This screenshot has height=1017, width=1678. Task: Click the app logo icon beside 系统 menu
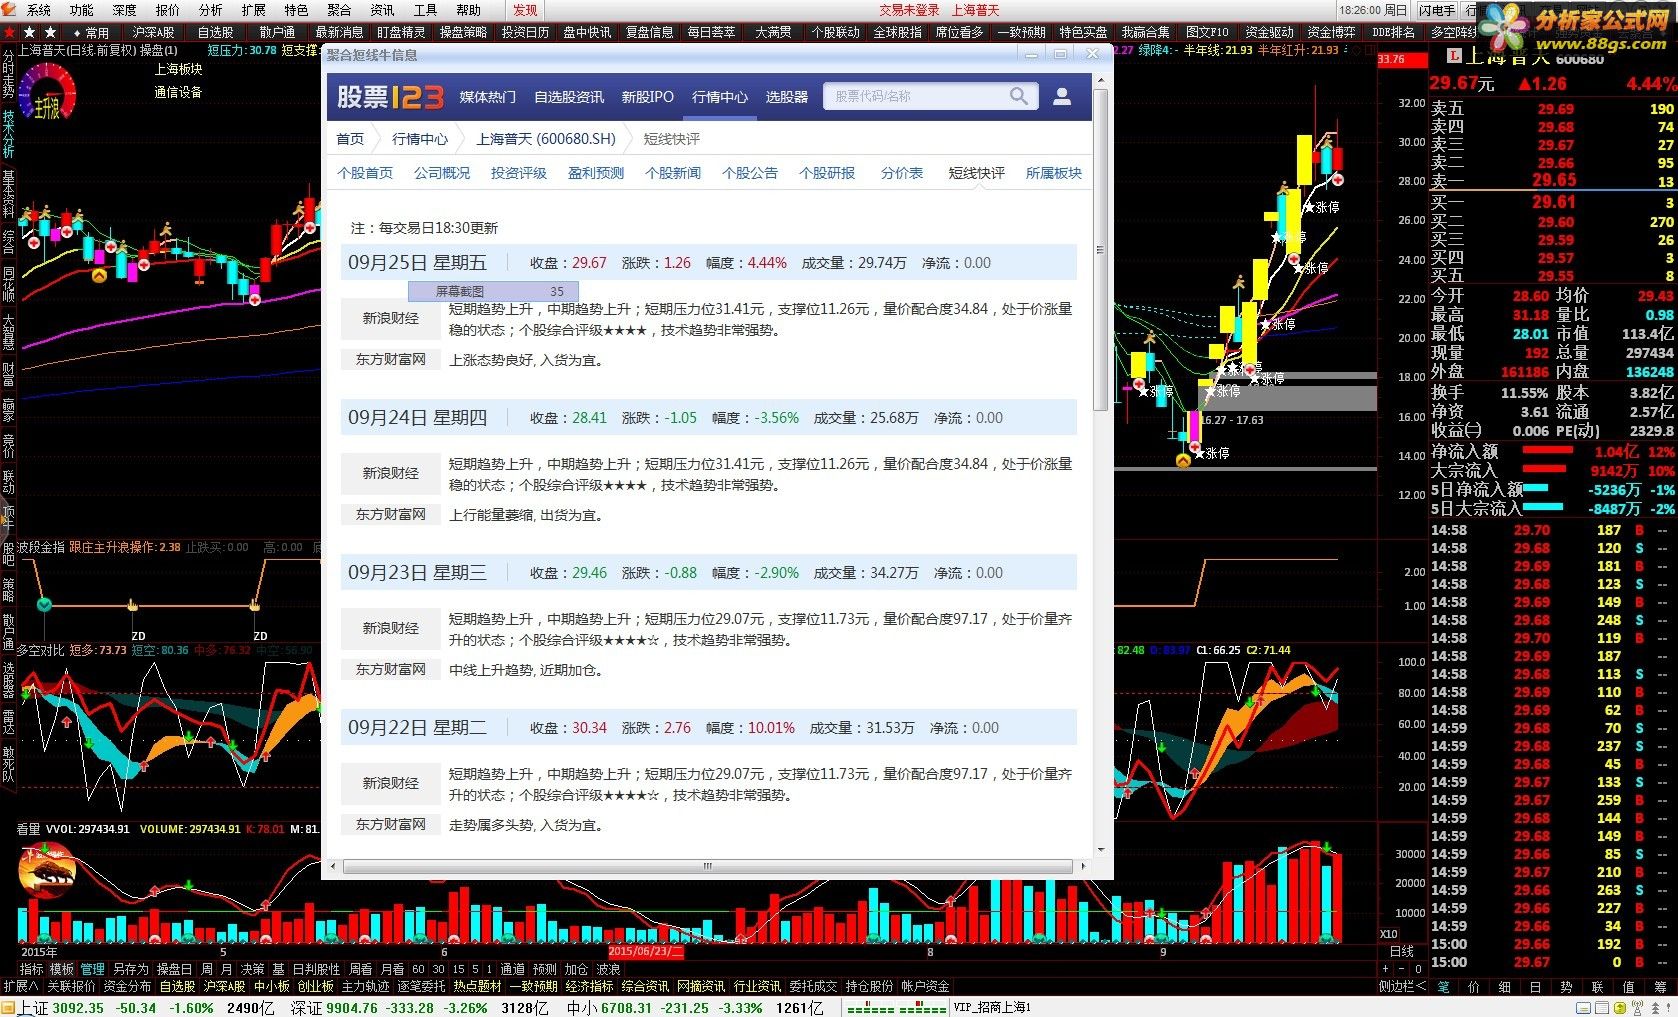tap(10, 10)
